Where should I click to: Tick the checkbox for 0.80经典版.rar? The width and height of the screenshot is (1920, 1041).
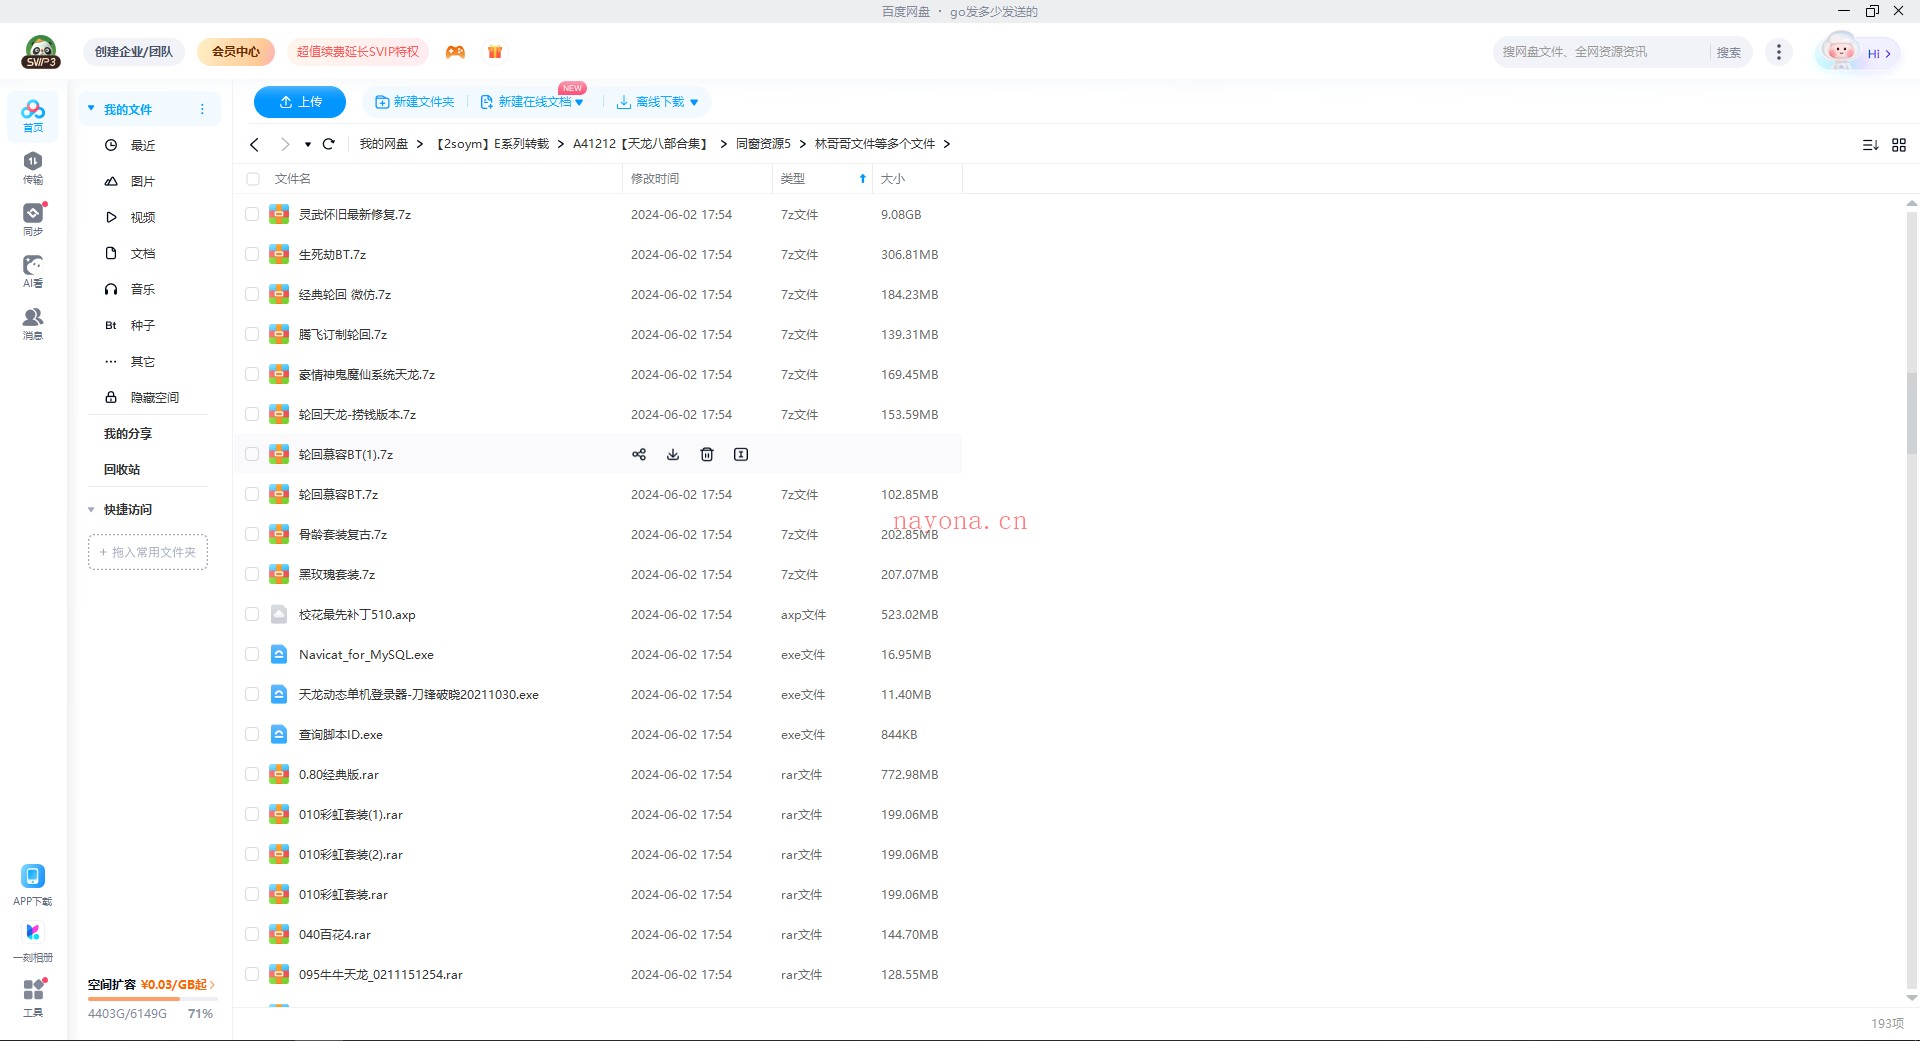point(252,774)
